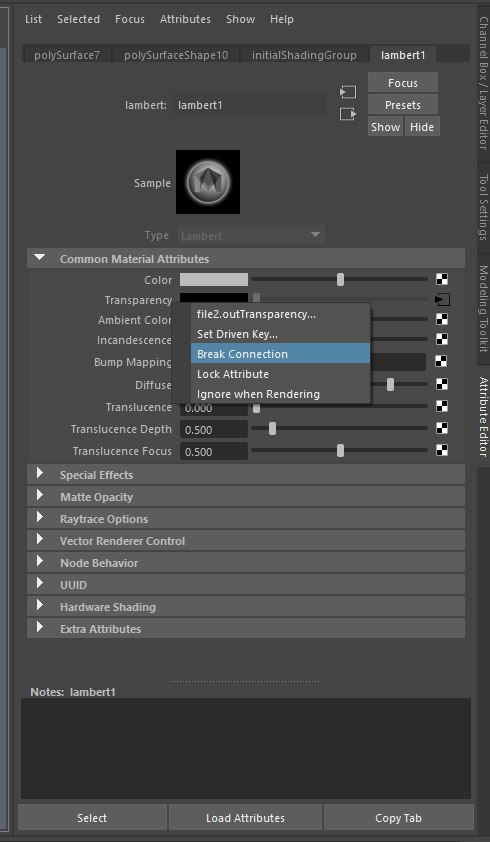
Task: Click the gray Color swatch
Action: pos(214,279)
